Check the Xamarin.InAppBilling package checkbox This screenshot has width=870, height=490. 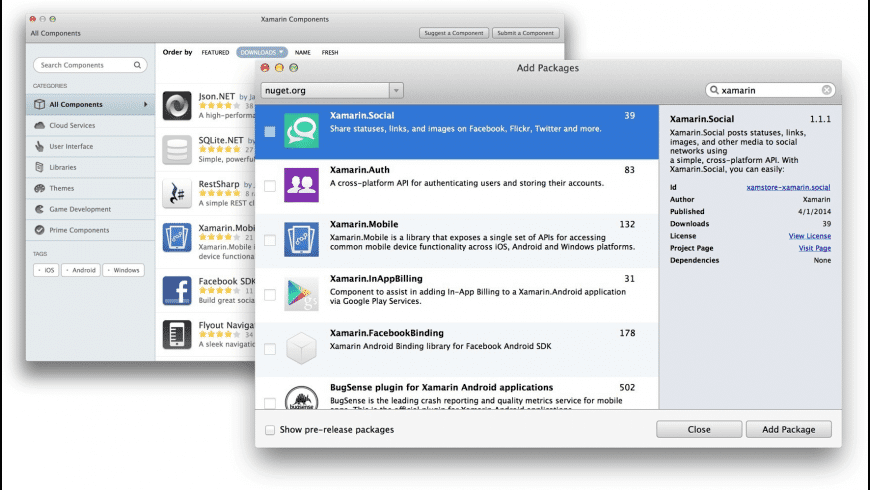pos(270,295)
